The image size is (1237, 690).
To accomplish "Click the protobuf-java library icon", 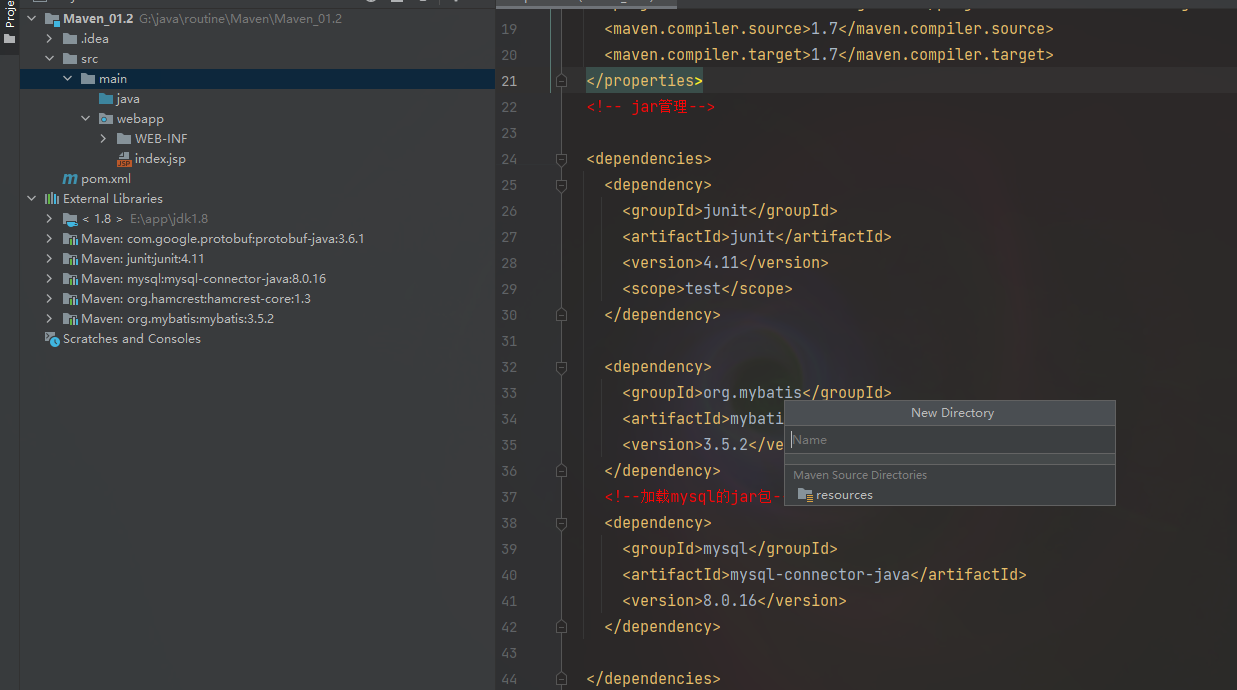I will coord(70,239).
